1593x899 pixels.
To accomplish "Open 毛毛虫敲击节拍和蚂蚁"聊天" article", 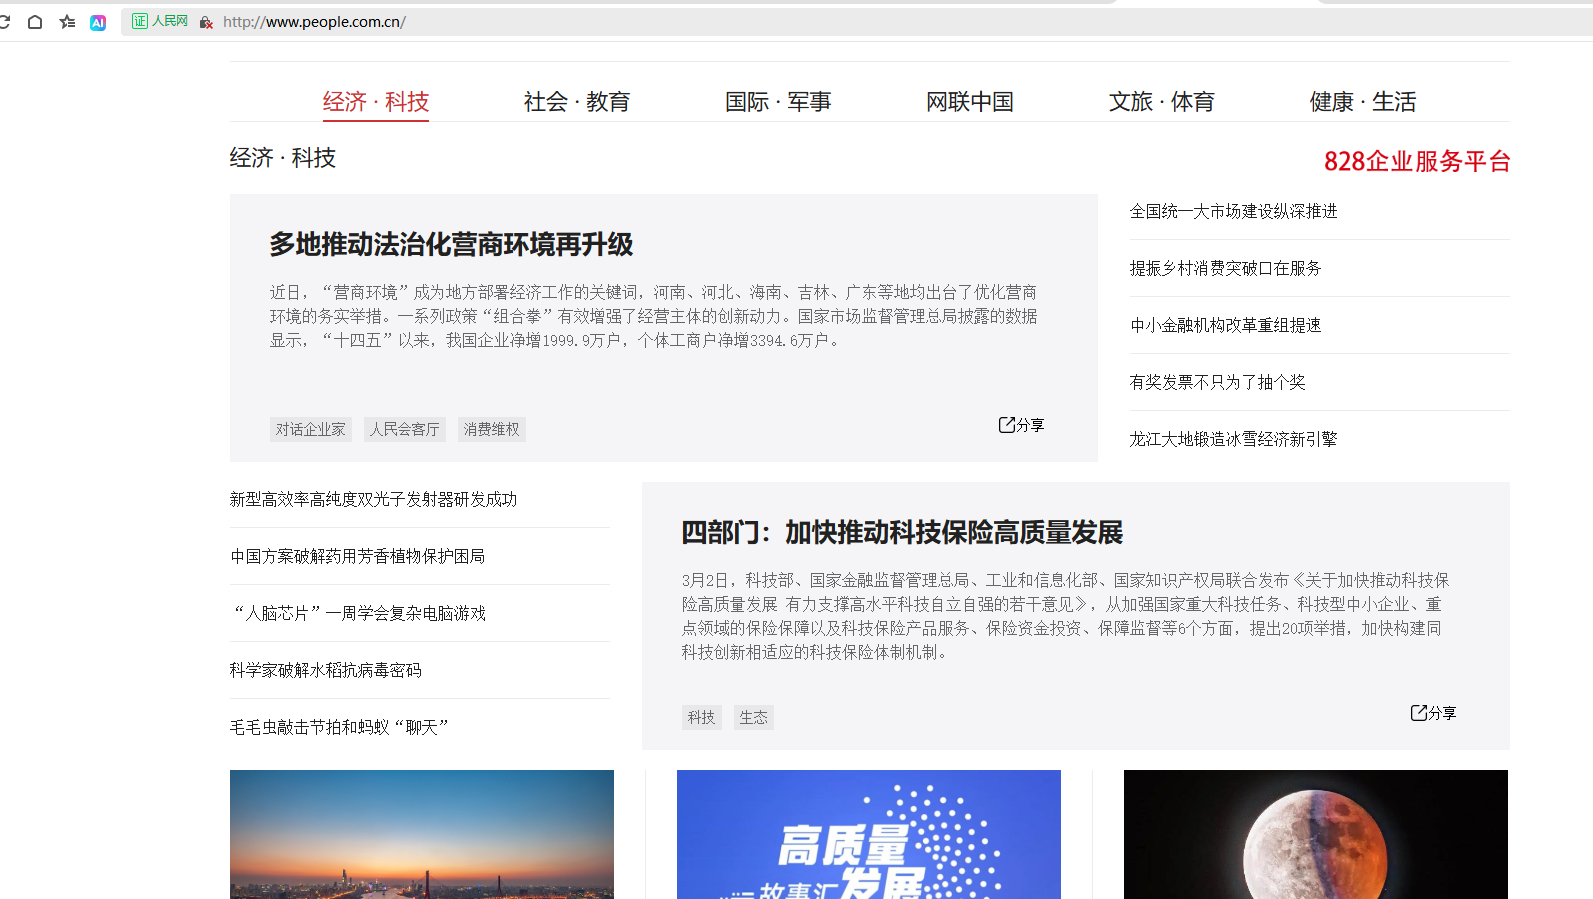I will click(x=340, y=727).
